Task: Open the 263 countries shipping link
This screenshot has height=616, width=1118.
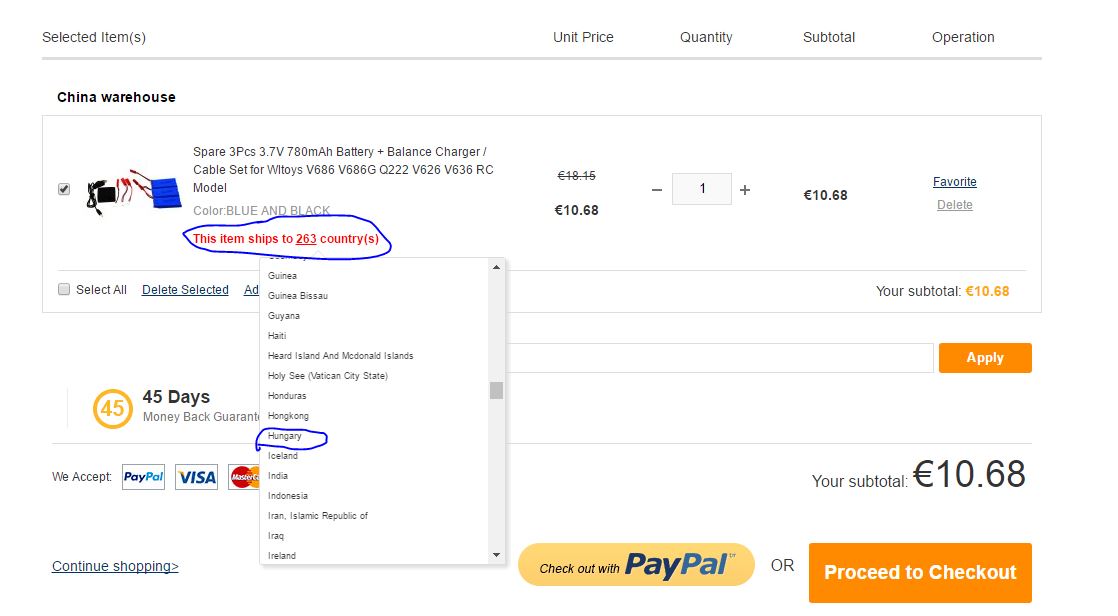Action: click(306, 239)
